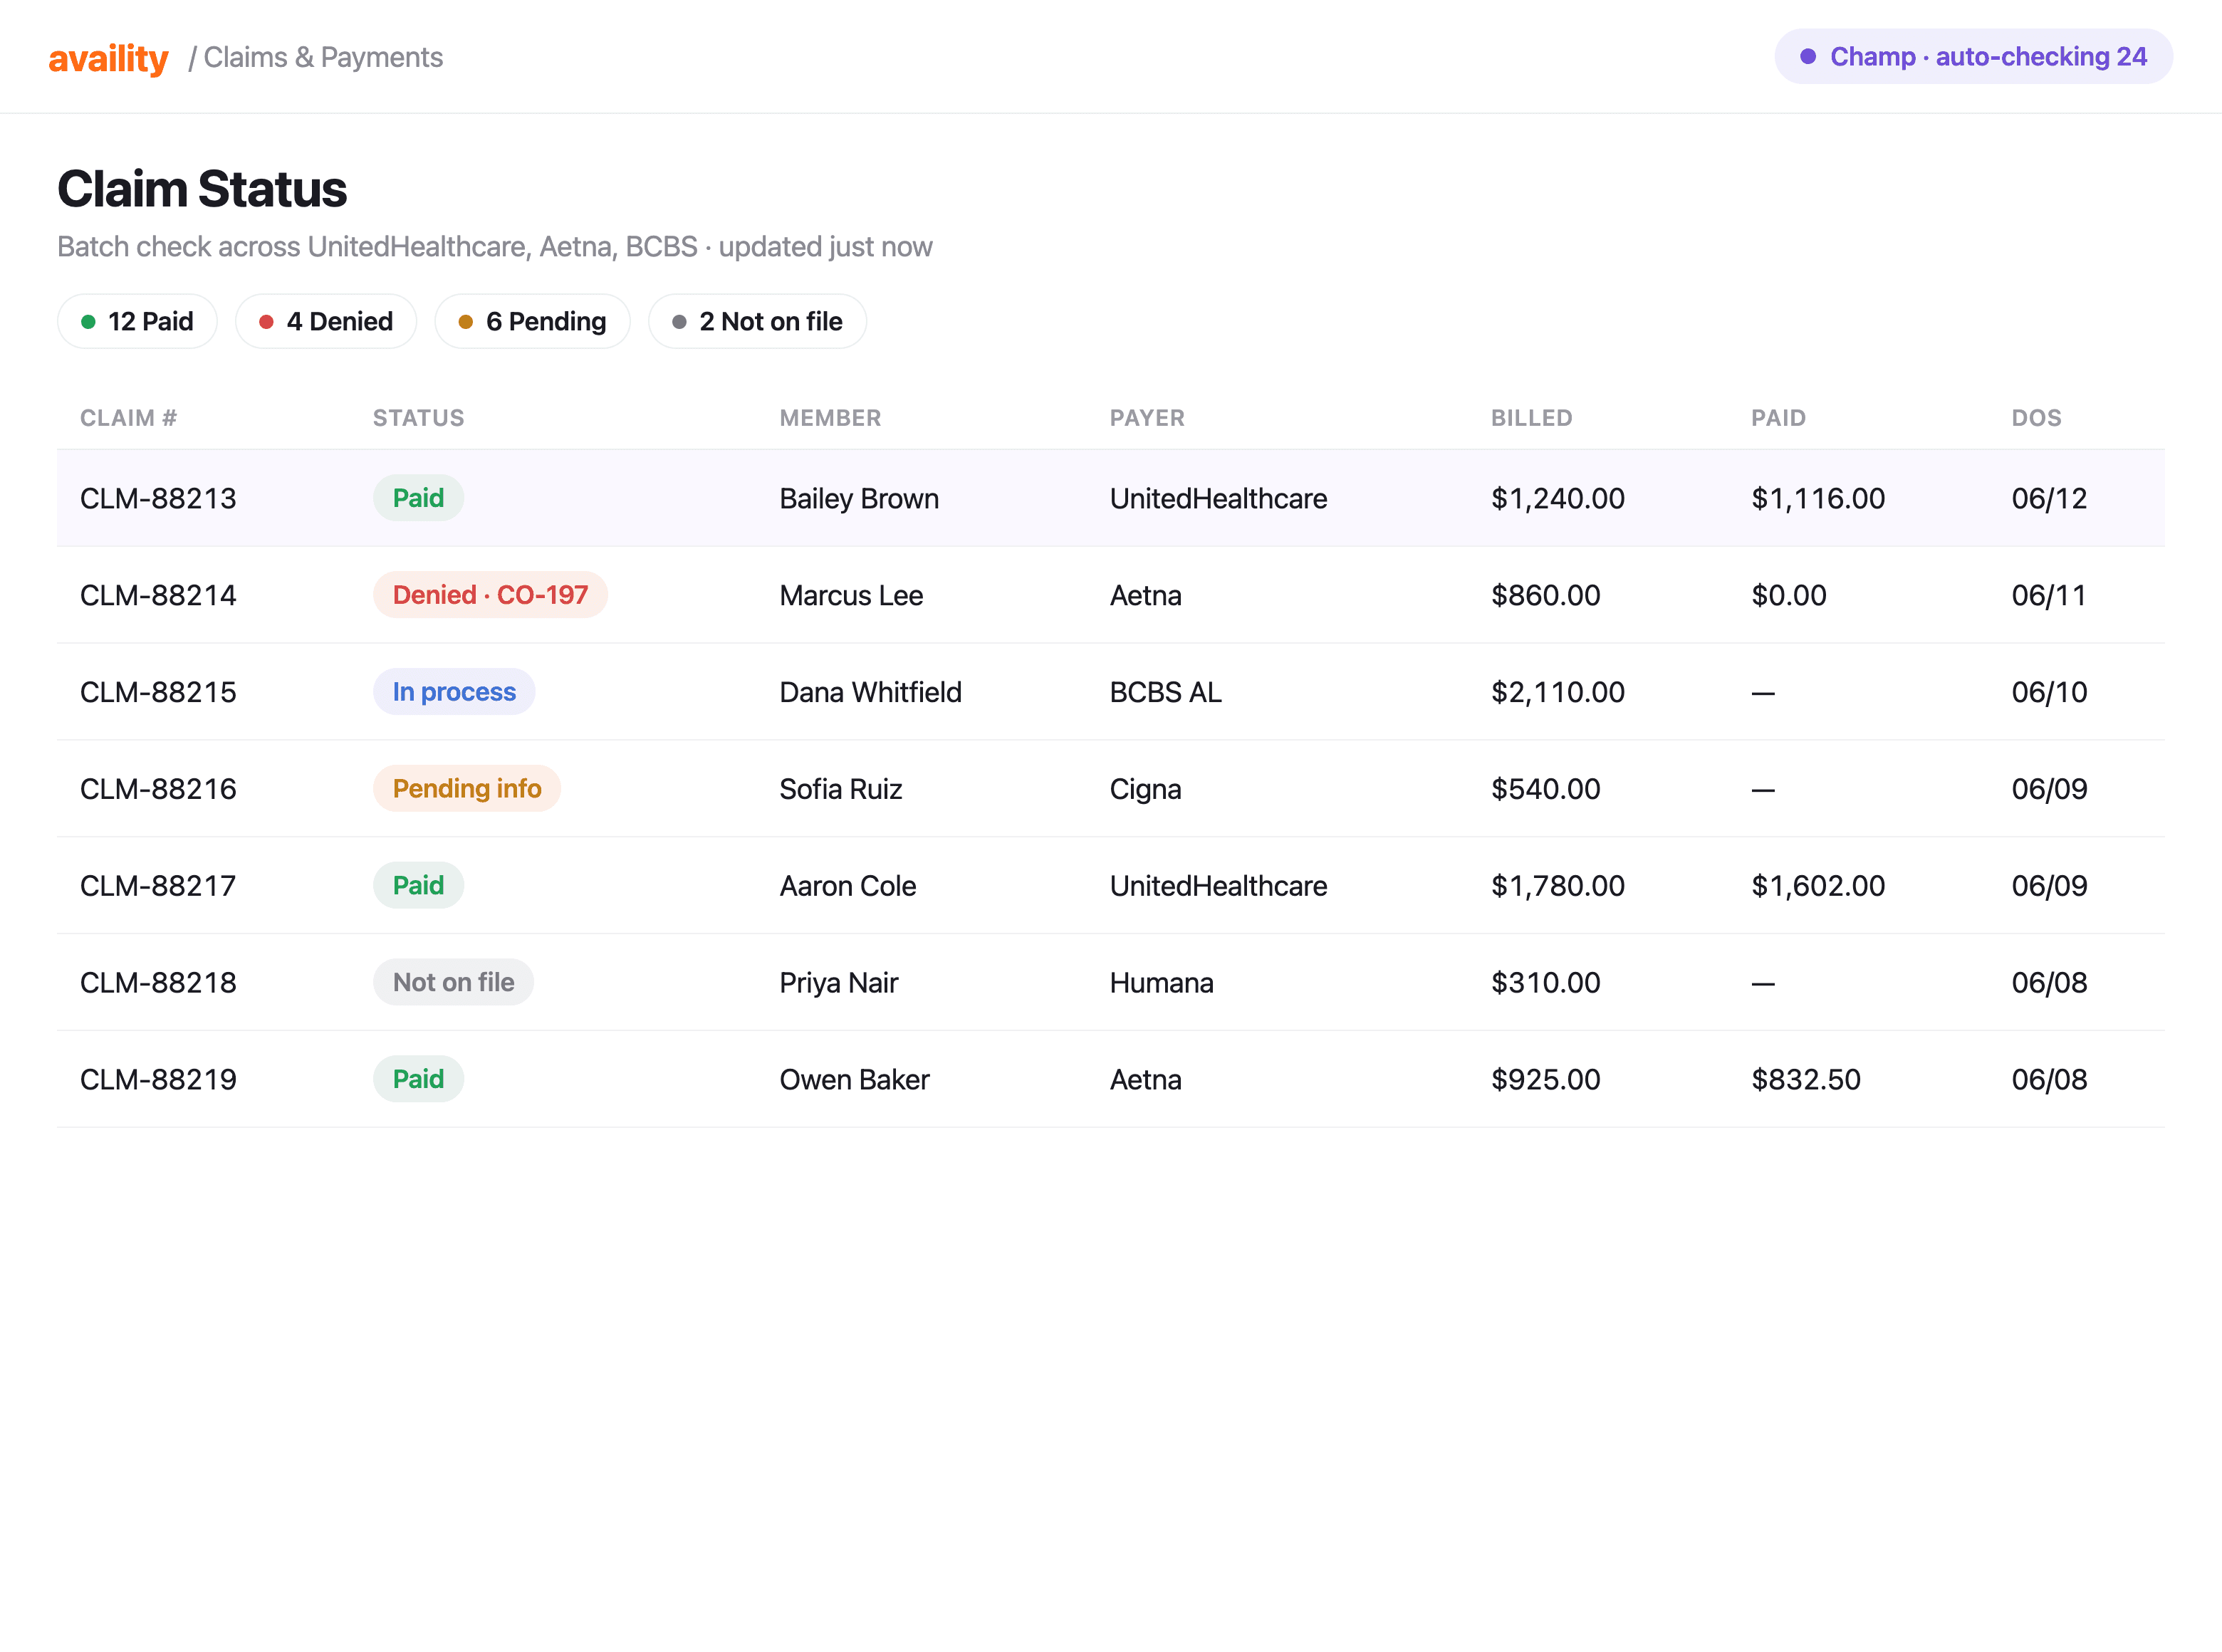Sort by the DOS column header

(x=2036, y=418)
